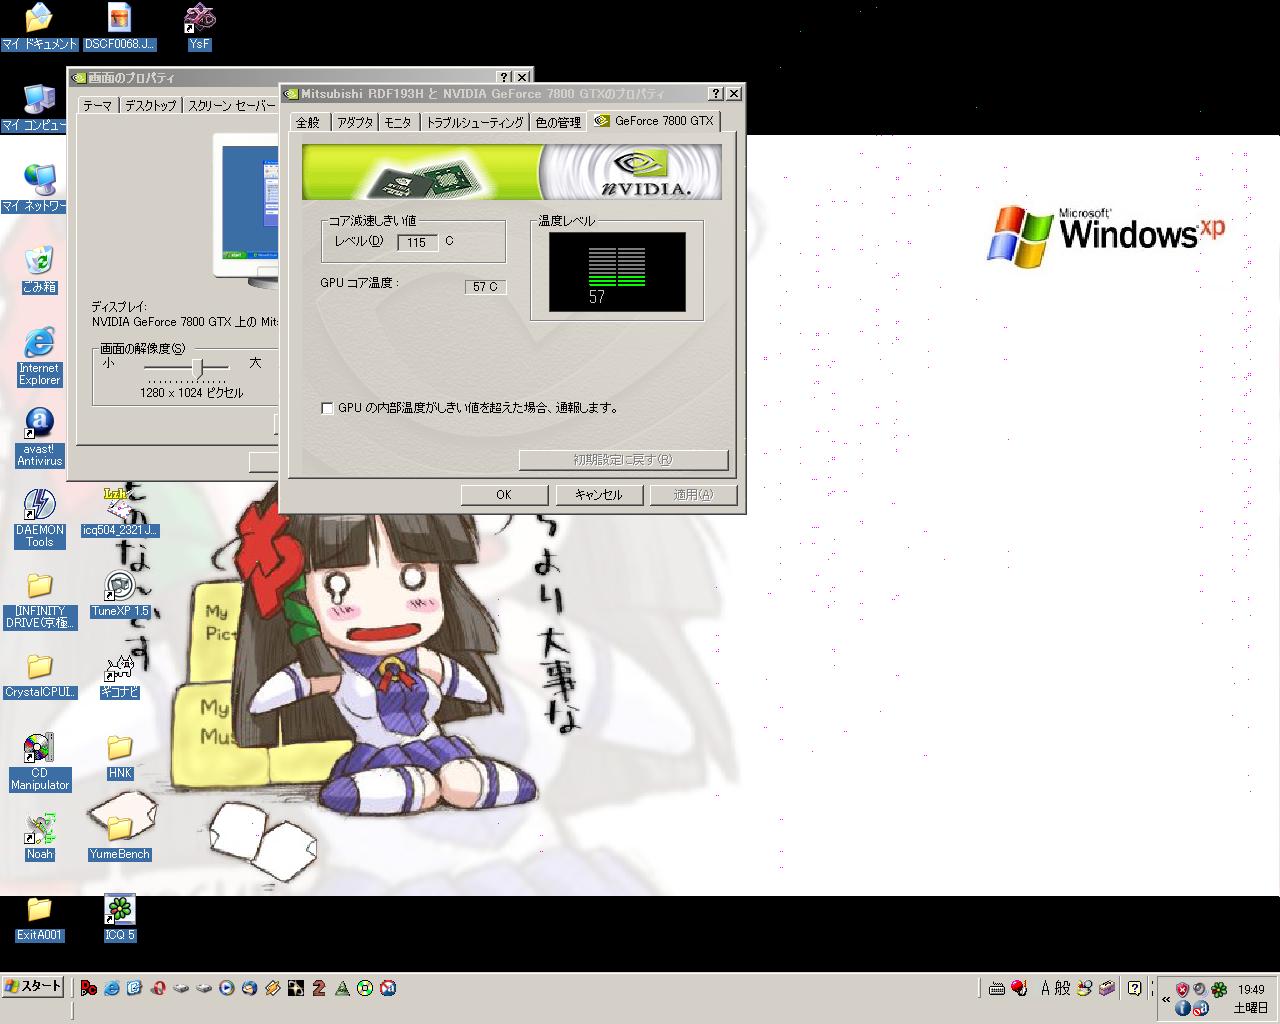Click the A 般 IME input mode indicator
1280x1024 pixels.
click(x=1055, y=988)
